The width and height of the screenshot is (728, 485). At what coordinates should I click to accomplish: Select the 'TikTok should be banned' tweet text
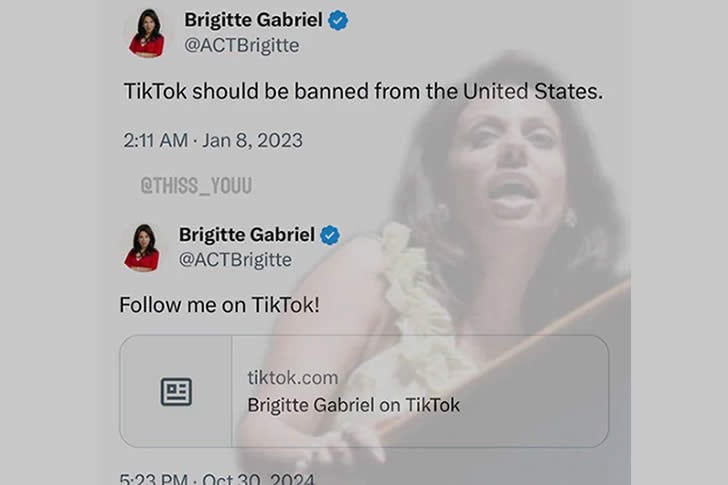(x=363, y=91)
